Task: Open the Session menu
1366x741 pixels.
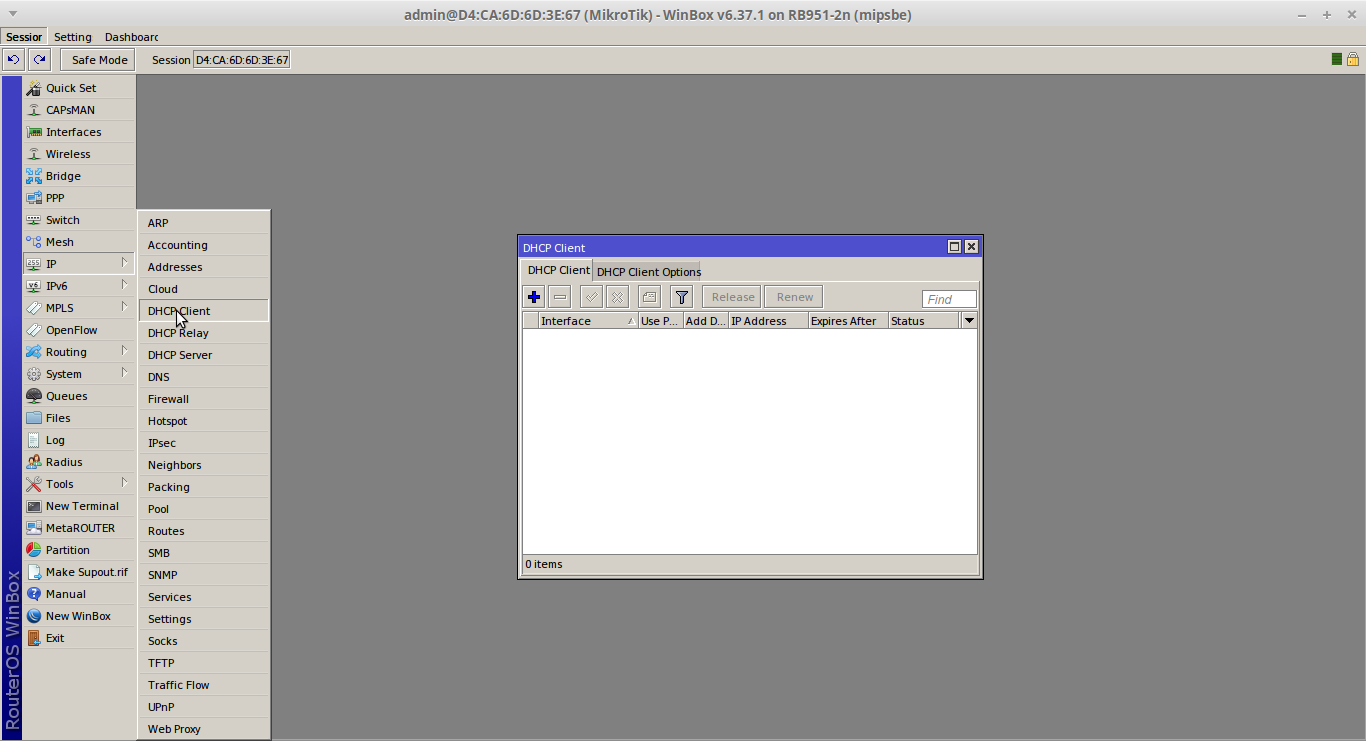Action: click(24, 37)
